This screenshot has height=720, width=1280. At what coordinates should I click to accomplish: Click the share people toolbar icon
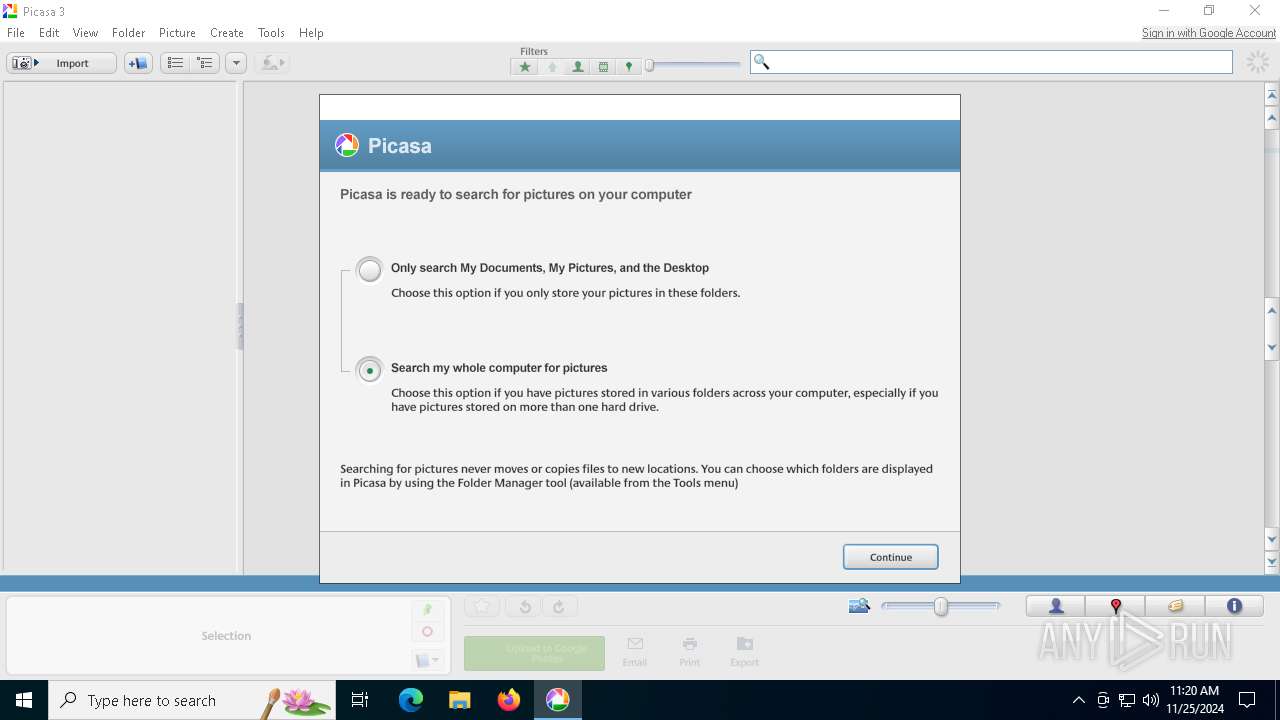click(272, 63)
